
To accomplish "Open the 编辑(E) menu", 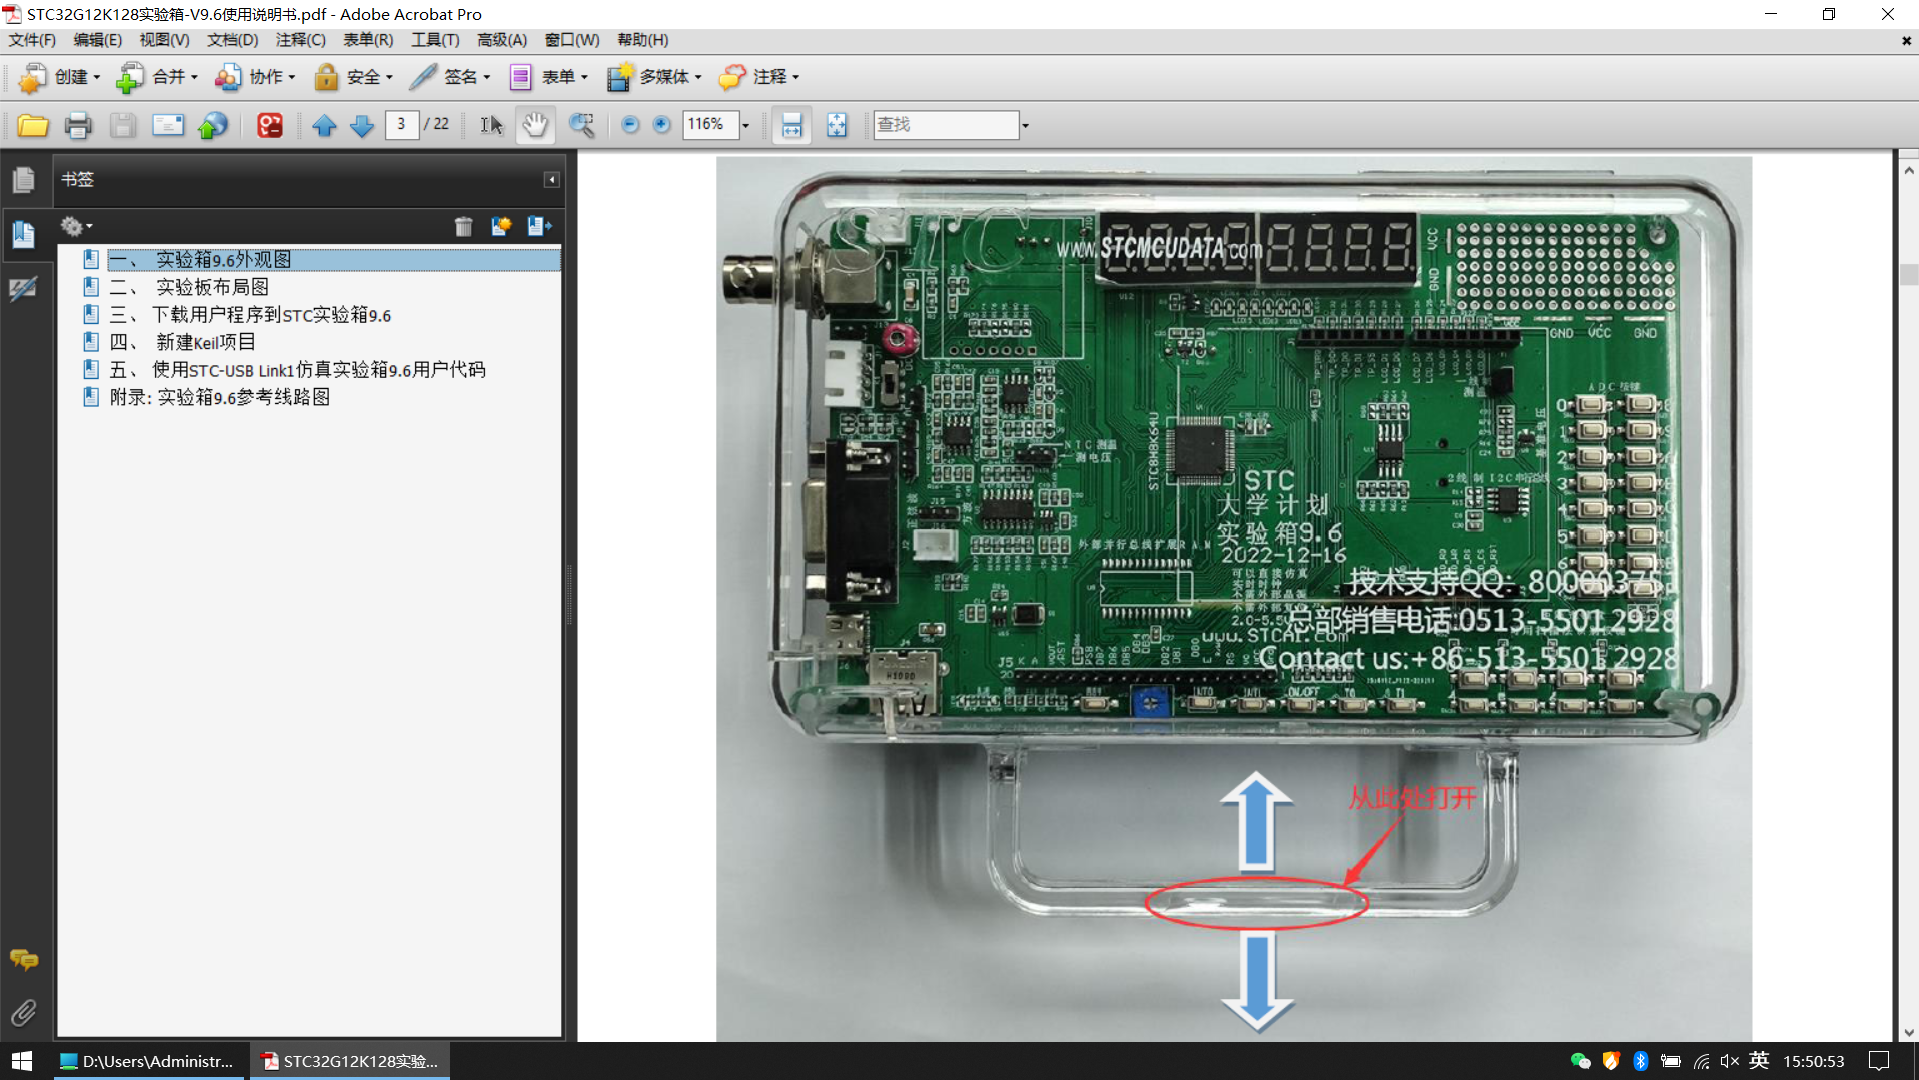I will (97, 40).
